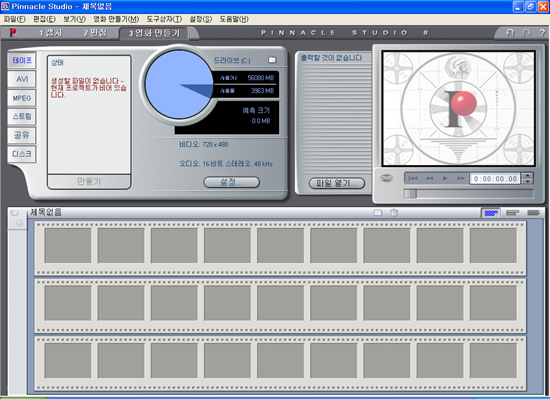Increase timecode with up stepper arrow
This screenshot has height=399, width=550.
pos(528,175)
